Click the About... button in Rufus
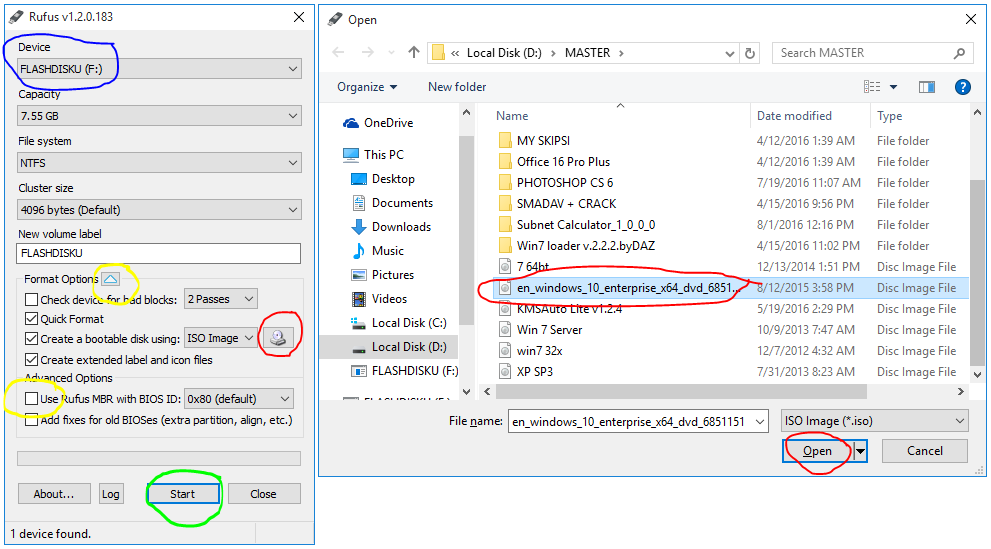 [54, 494]
